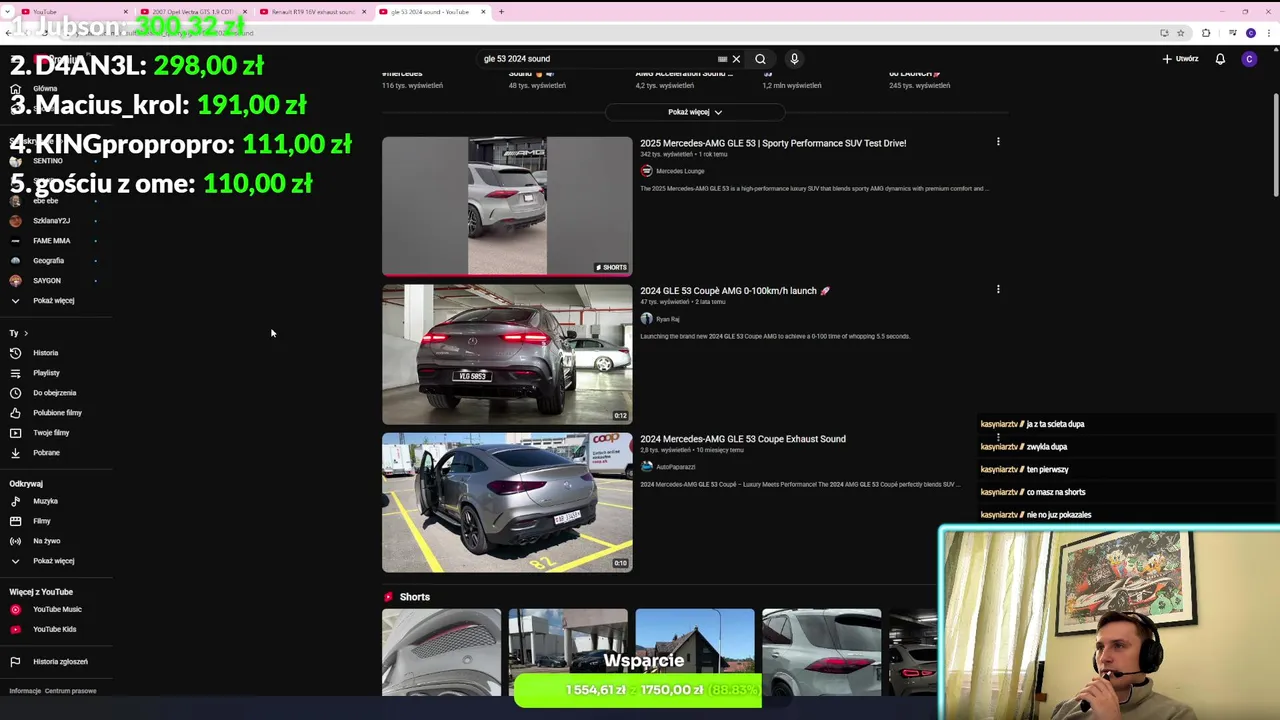
Task: Open Do obejrzenia watch later list
Action: [x=55, y=393]
